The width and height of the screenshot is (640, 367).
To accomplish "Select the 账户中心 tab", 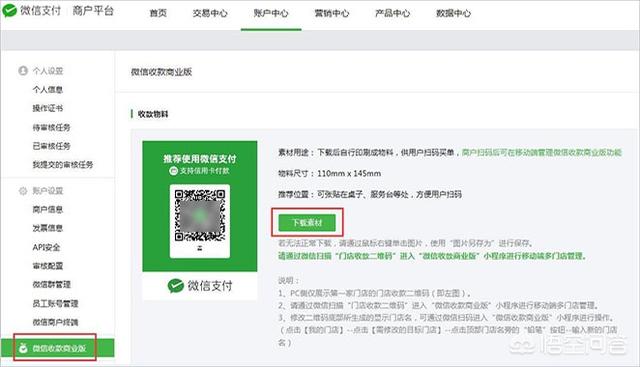I will [271, 13].
